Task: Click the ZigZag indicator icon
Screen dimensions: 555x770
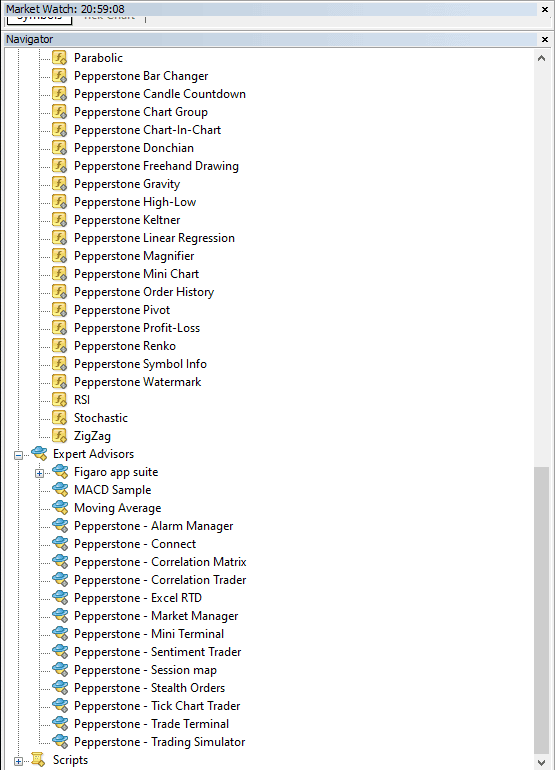Action: coord(59,436)
